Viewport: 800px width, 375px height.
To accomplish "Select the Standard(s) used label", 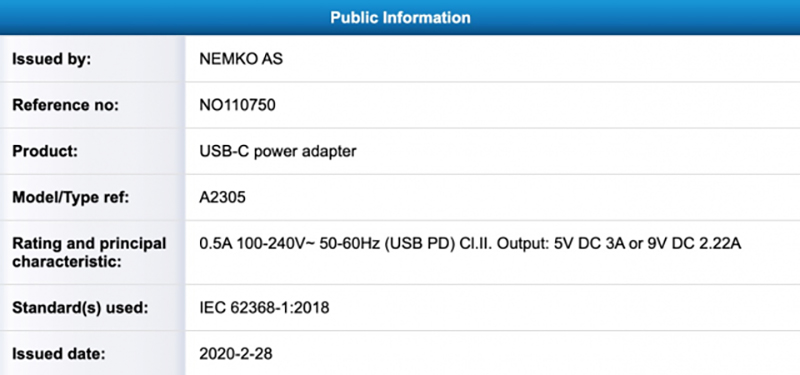I will pos(80,308).
